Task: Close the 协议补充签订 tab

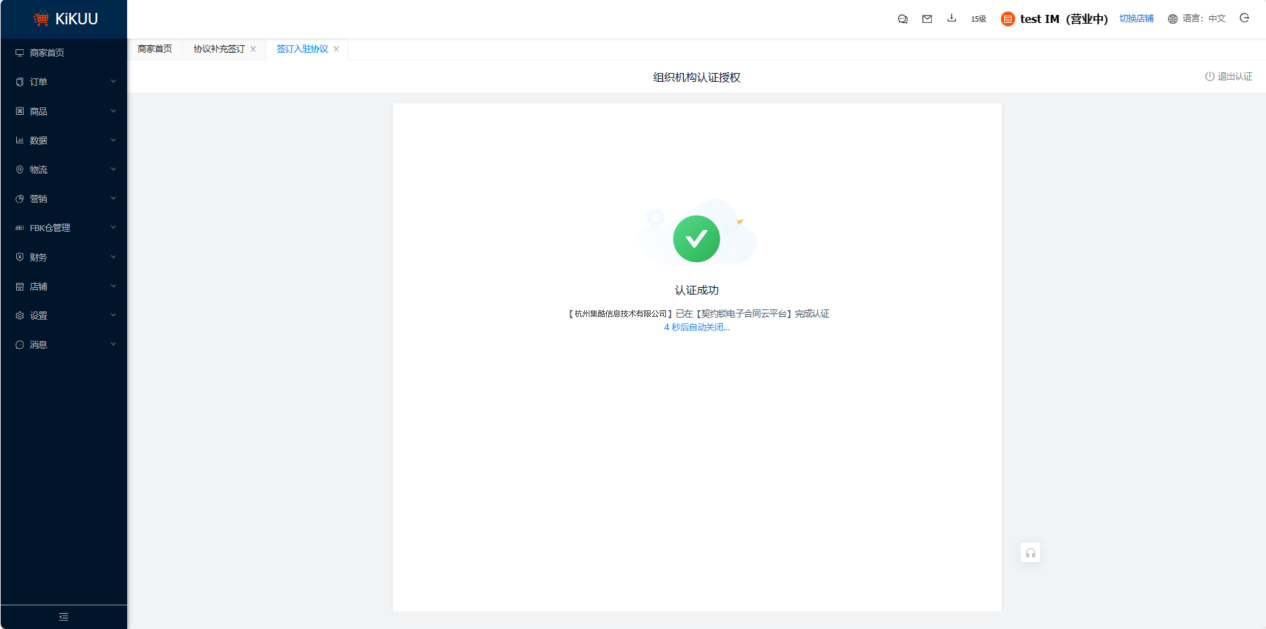Action: click(253, 49)
